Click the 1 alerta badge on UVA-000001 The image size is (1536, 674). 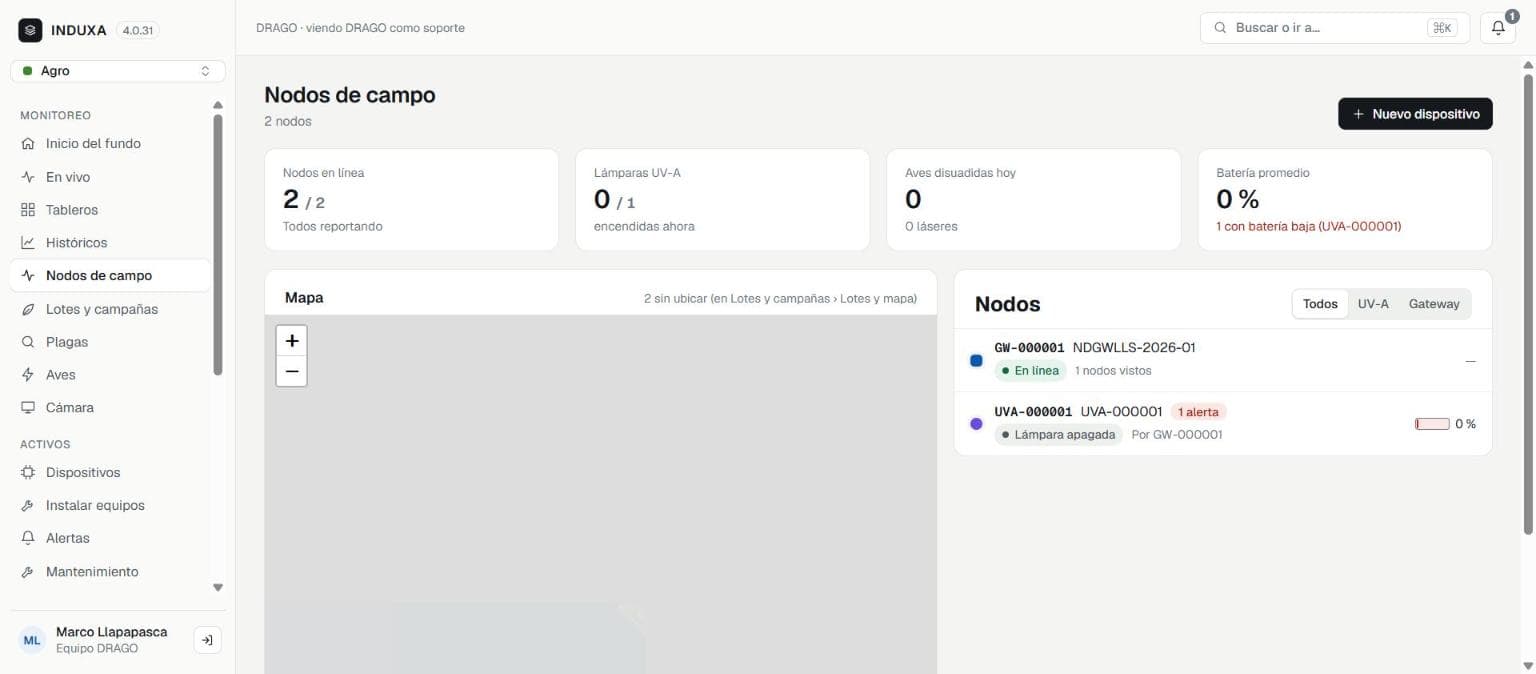[x=1198, y=412]
